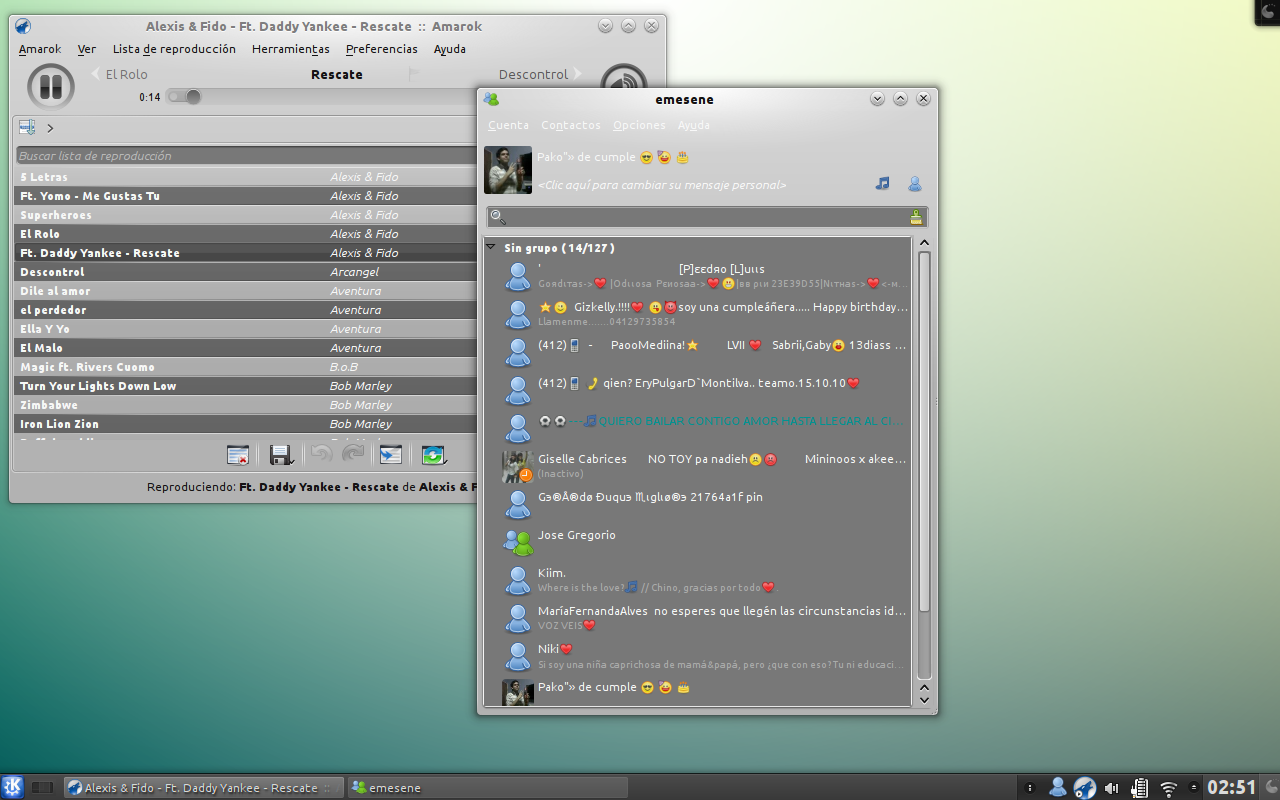Open the emesene Ayuda menu
This screenshot has height=800, width=1280.
(x=694, y=125)
